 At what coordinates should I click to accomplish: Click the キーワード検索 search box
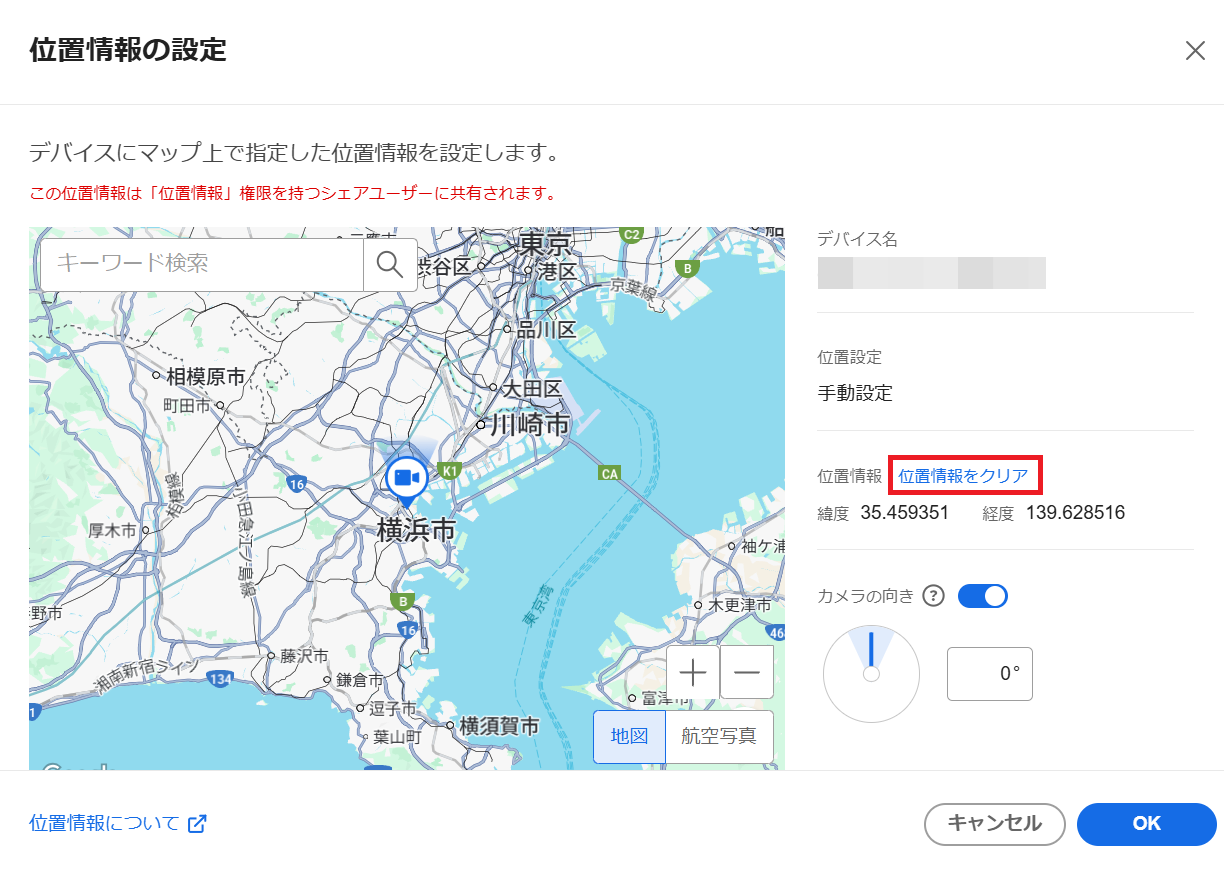click(x=200, y=264)
